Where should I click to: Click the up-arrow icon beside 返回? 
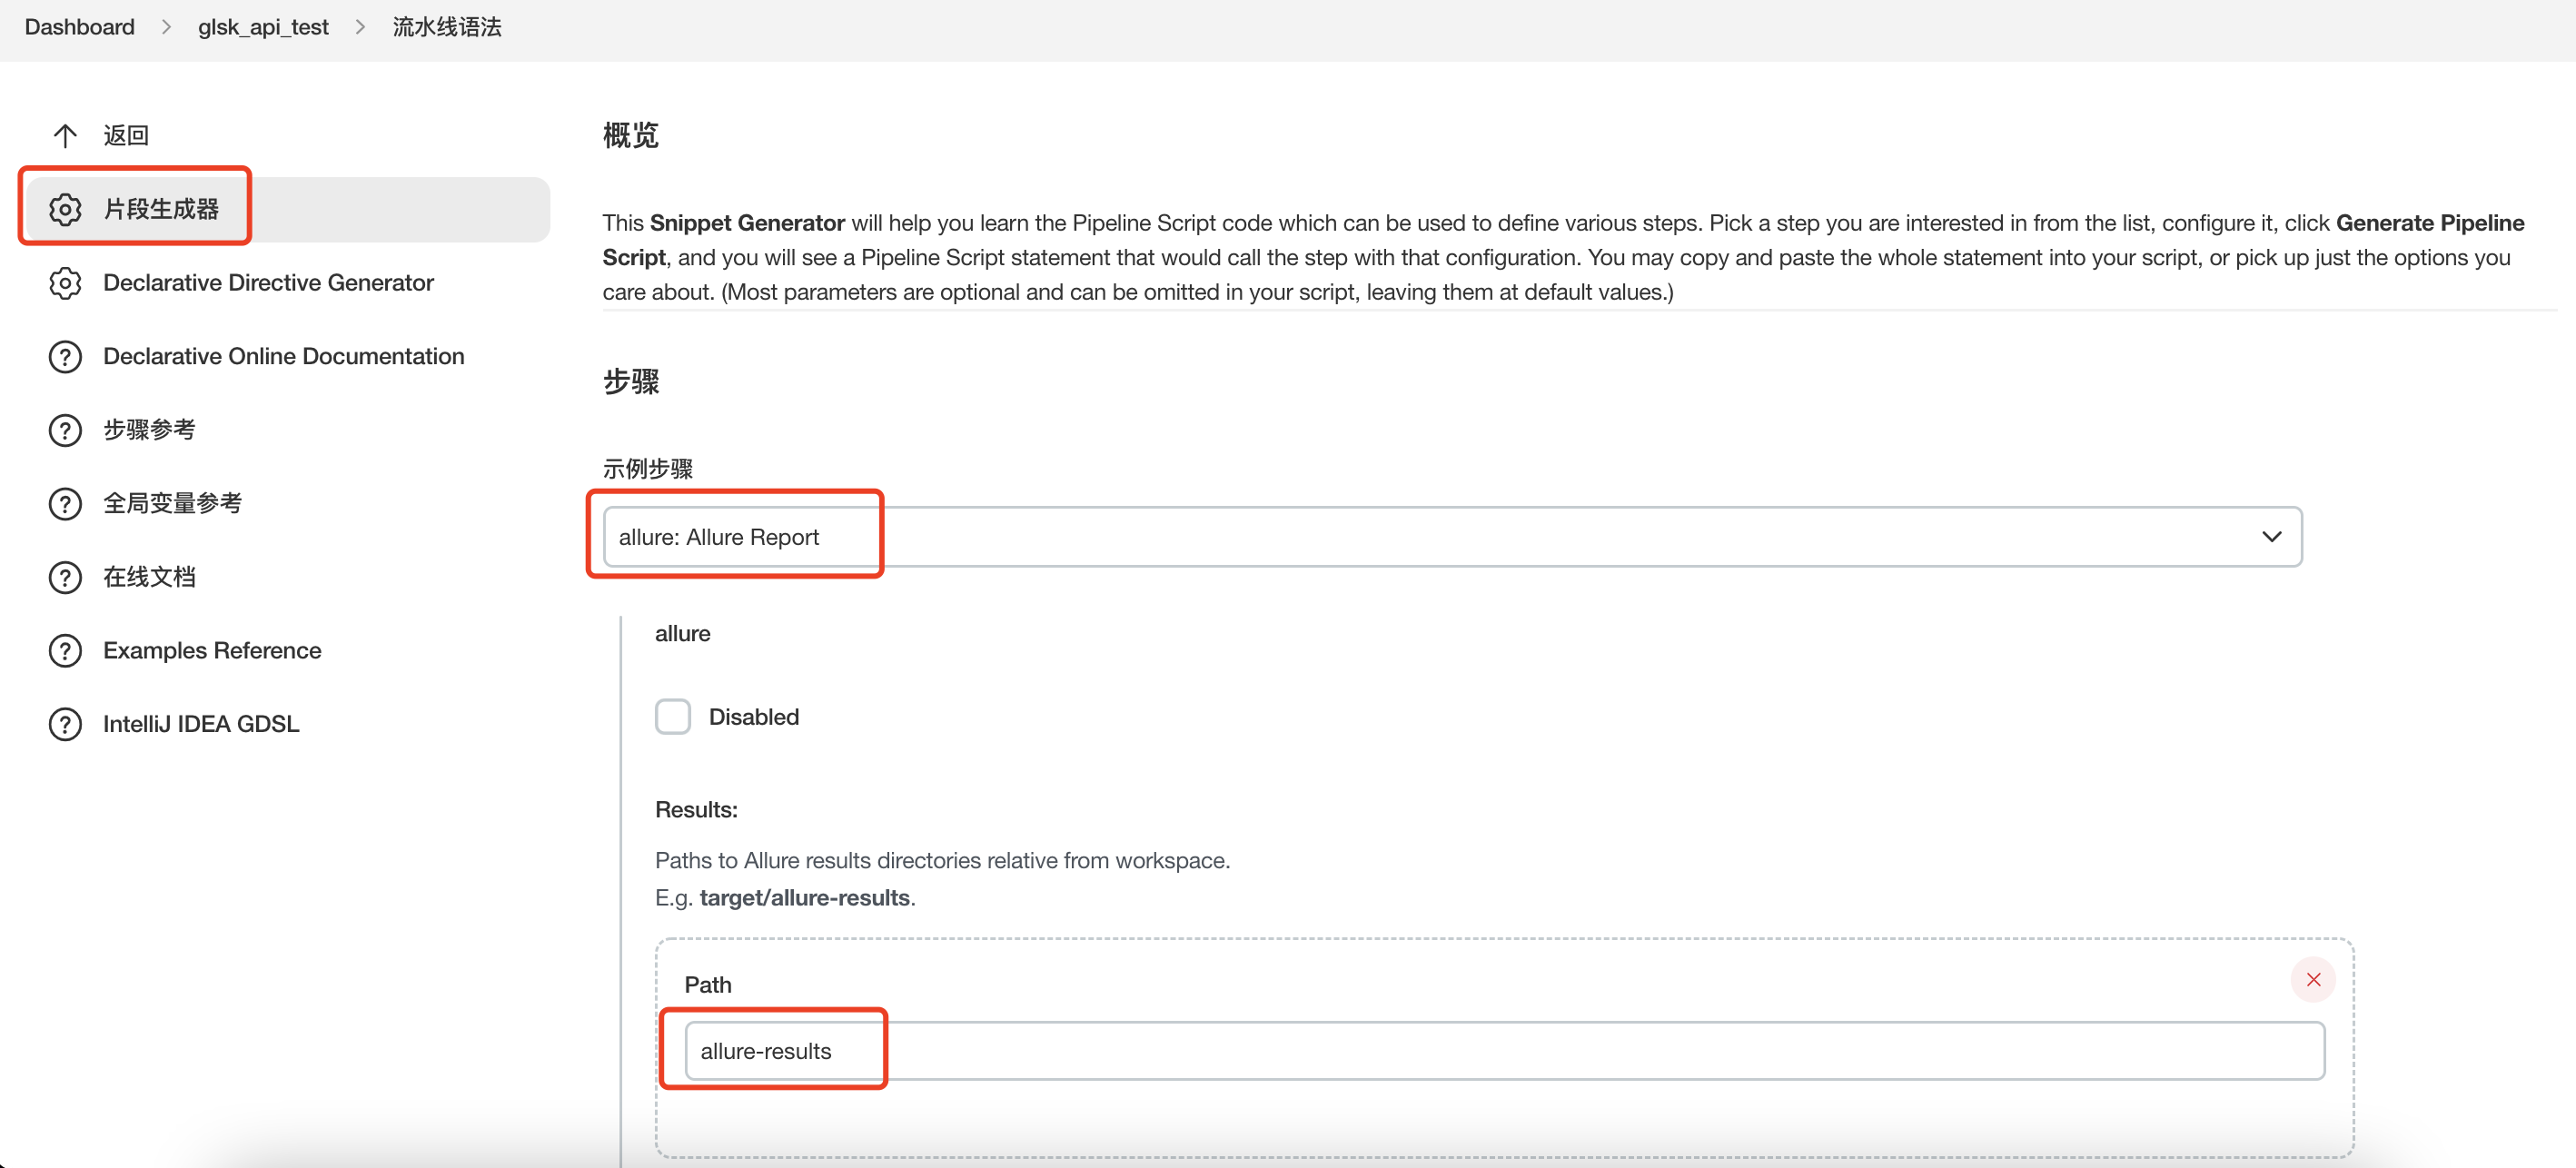pos(65,135)
